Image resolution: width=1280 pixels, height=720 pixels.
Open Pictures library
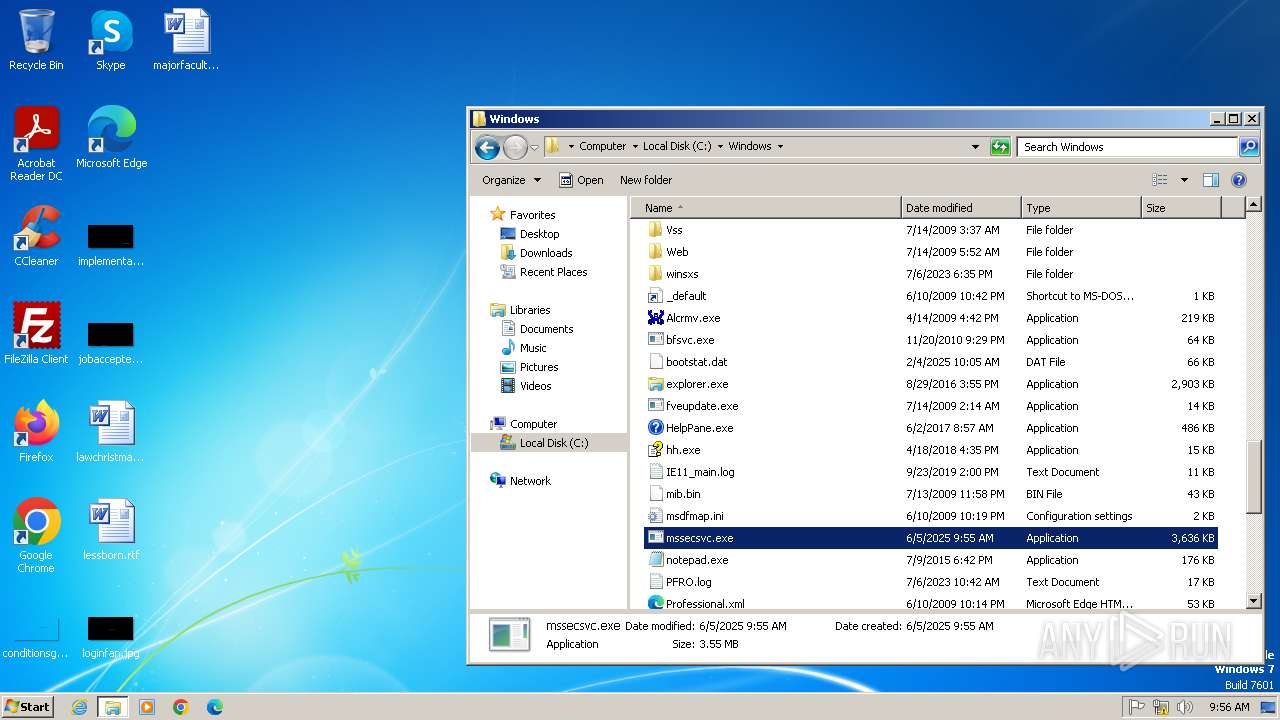[539, 367]
